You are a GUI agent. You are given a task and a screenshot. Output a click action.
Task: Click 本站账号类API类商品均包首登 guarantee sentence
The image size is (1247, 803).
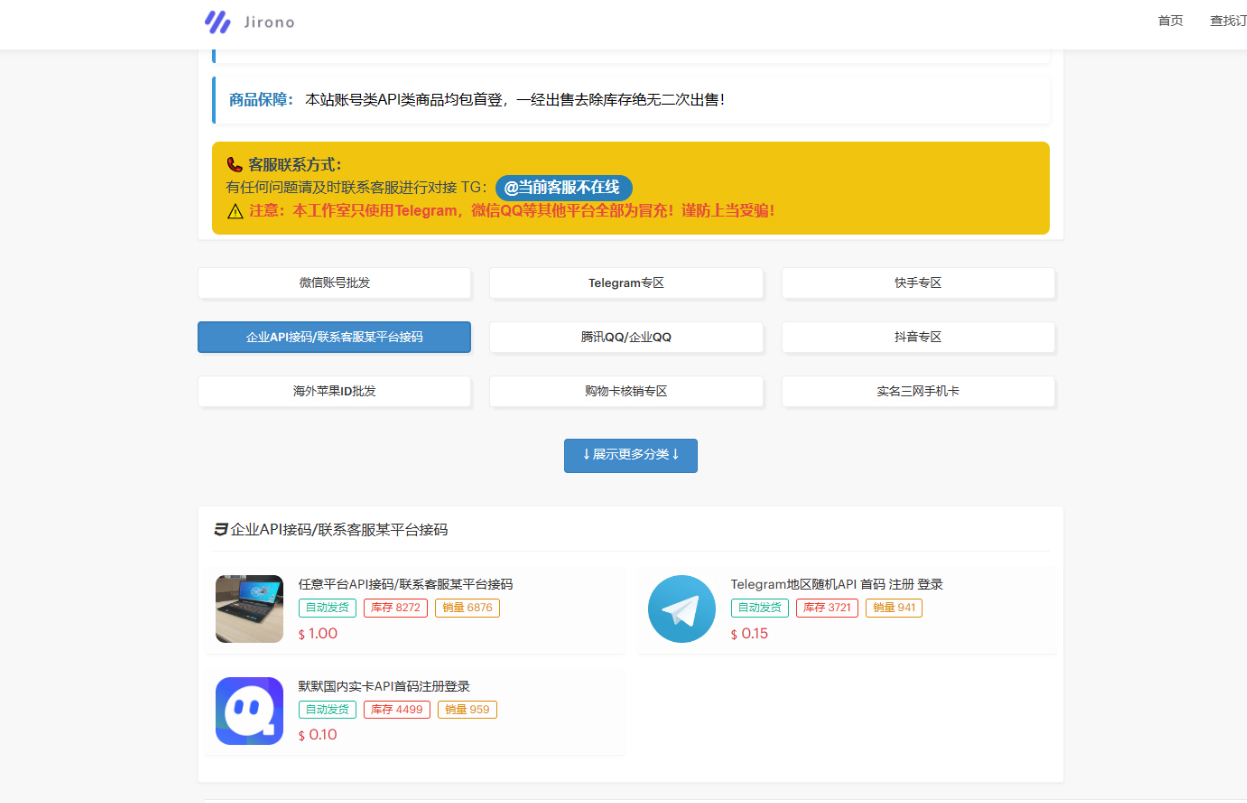(515, 100)
